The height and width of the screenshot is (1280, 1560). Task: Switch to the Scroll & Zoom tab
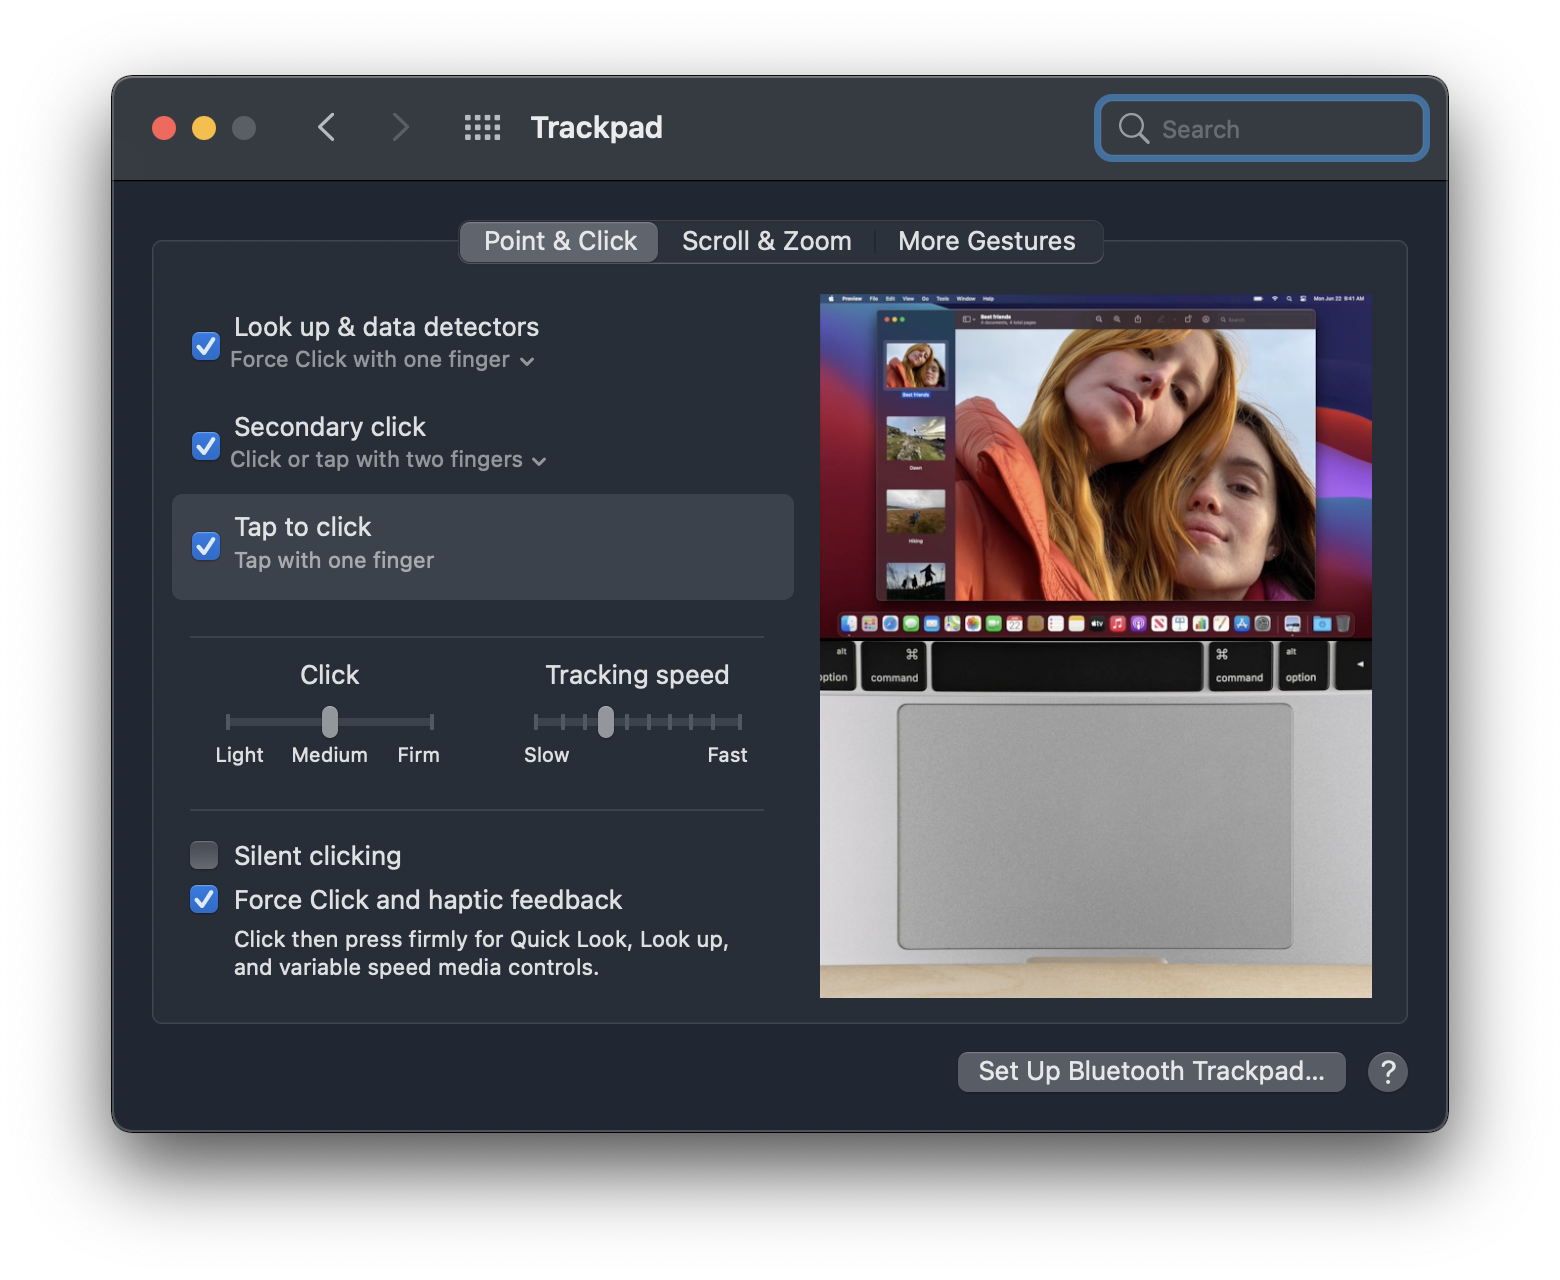point(766,241)
